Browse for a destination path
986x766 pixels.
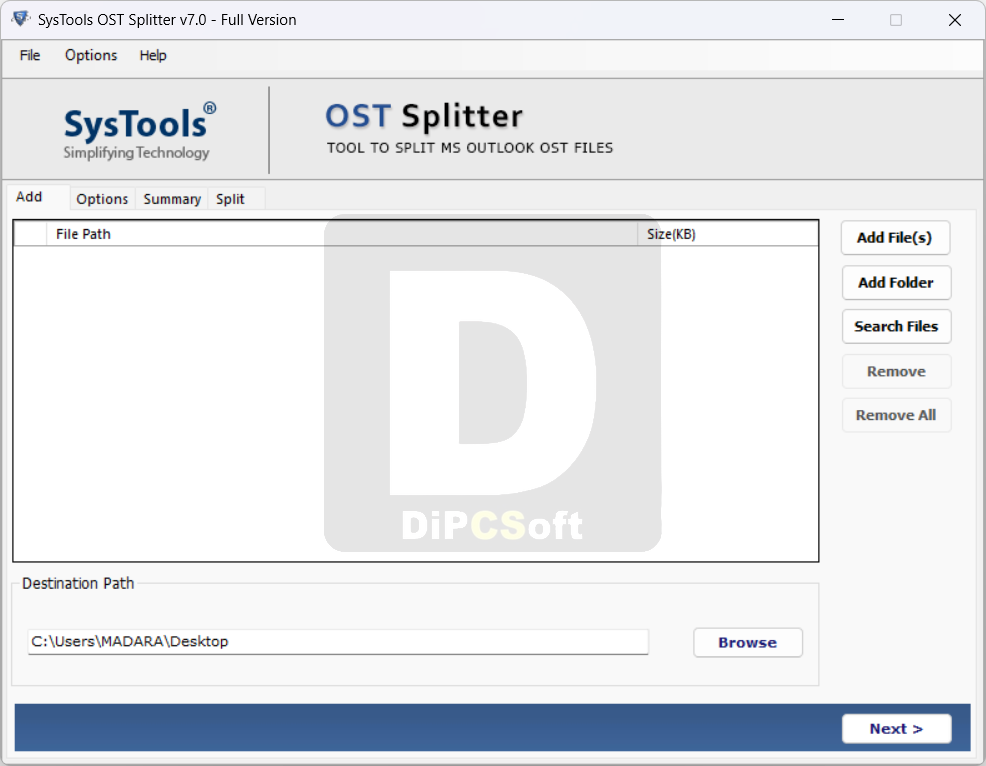(748, 643)
